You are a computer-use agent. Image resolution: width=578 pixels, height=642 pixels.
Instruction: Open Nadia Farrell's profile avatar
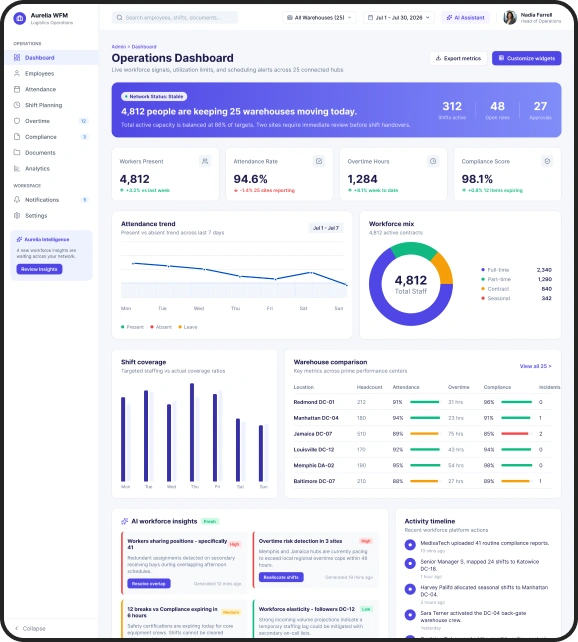pyautogui.click(x=510, y=18)
